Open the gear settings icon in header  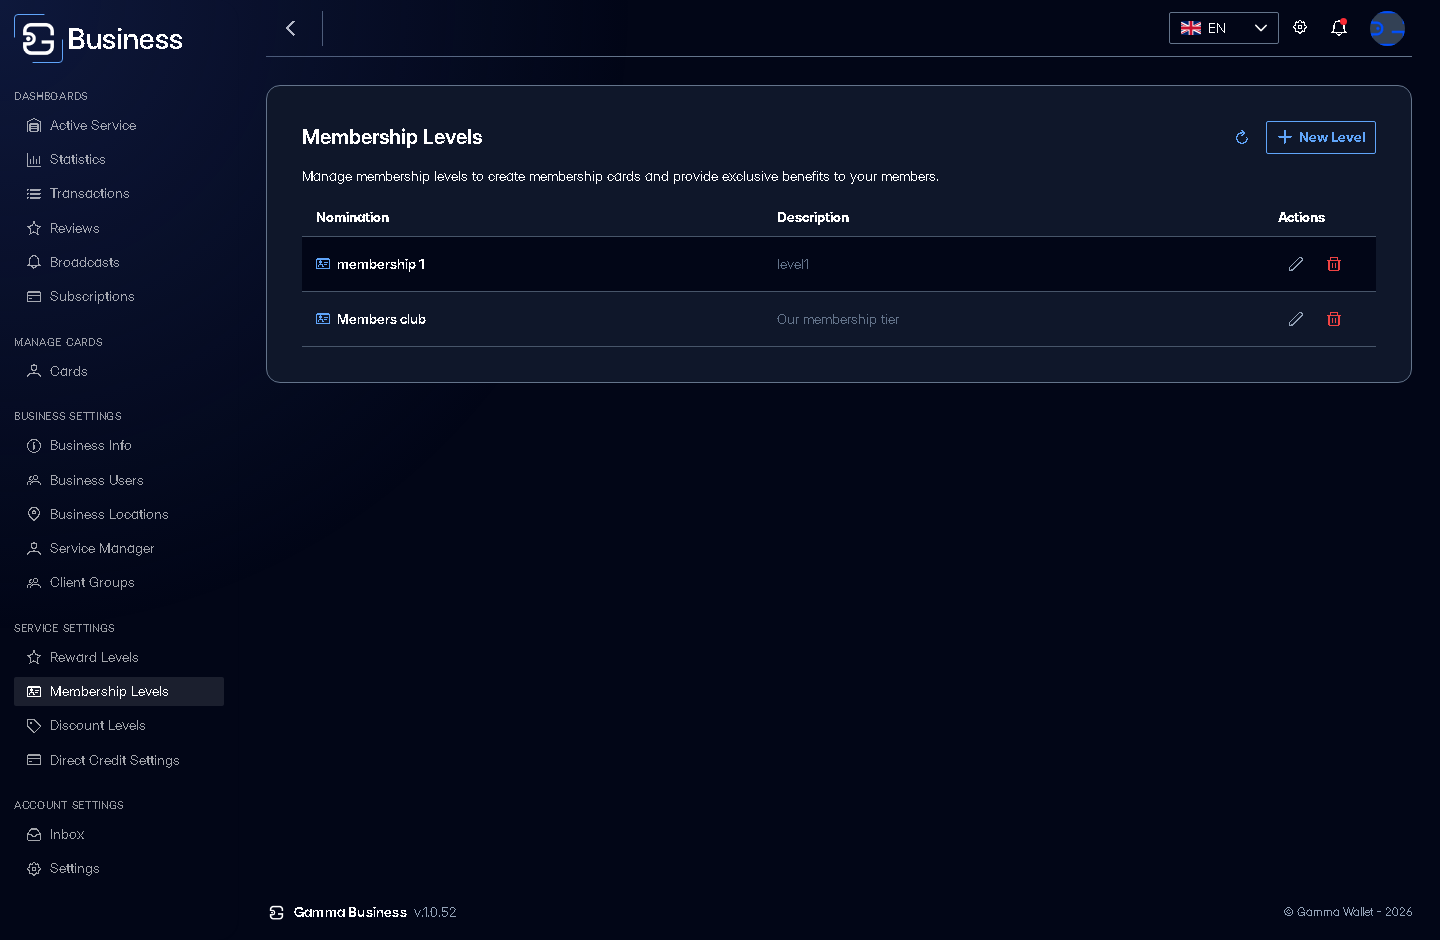pyautogui.click(x=1300, y=28)
